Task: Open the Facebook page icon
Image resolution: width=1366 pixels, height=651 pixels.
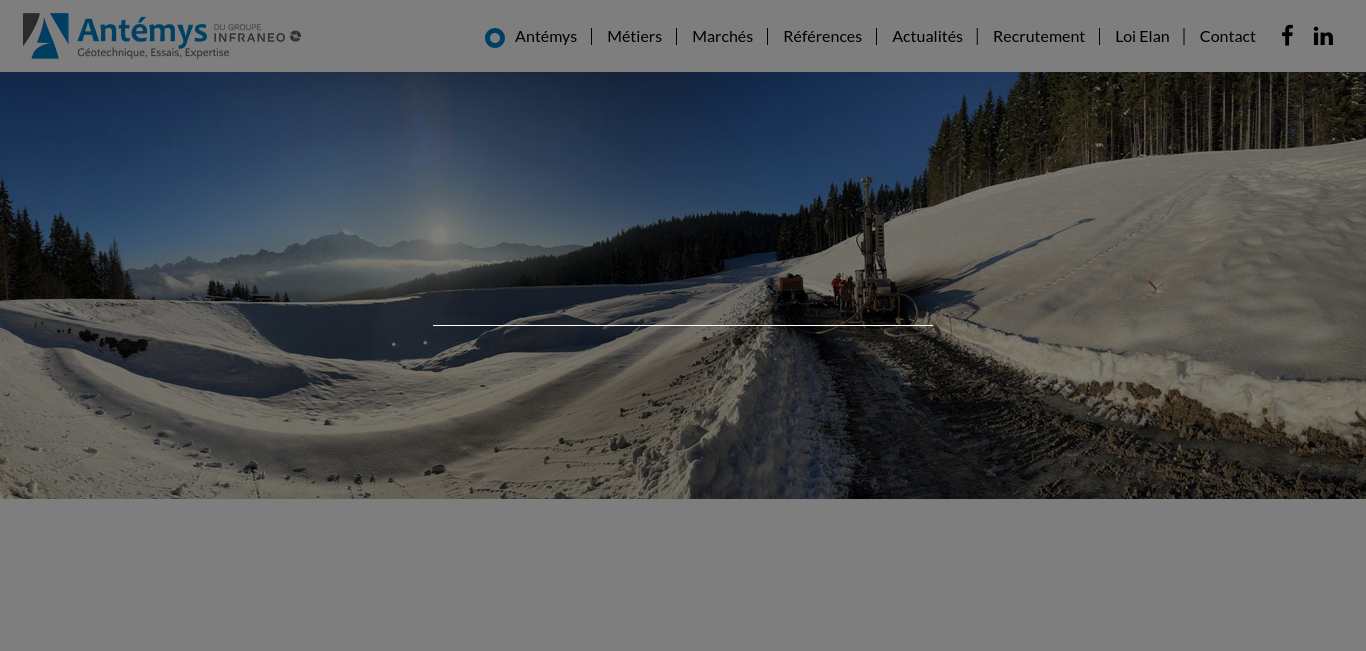Action: click(x=1287, y=36)
